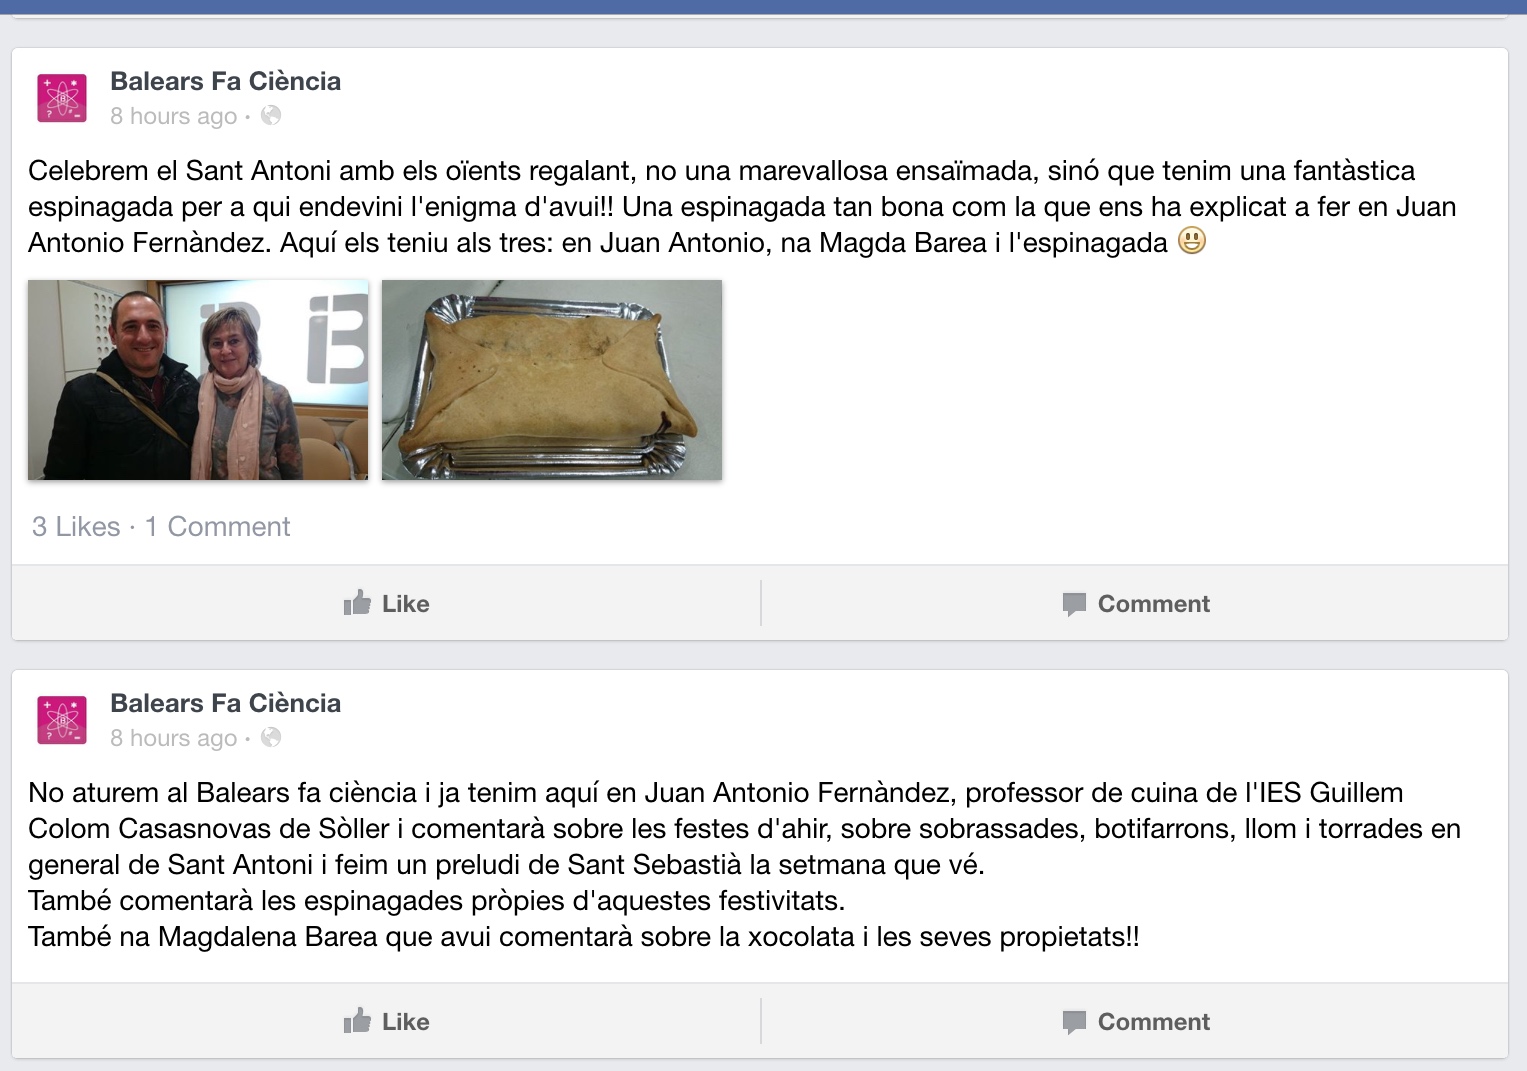
Task: Open first post's 8 hours ago timestamp
Action: (x=173, y=116)
